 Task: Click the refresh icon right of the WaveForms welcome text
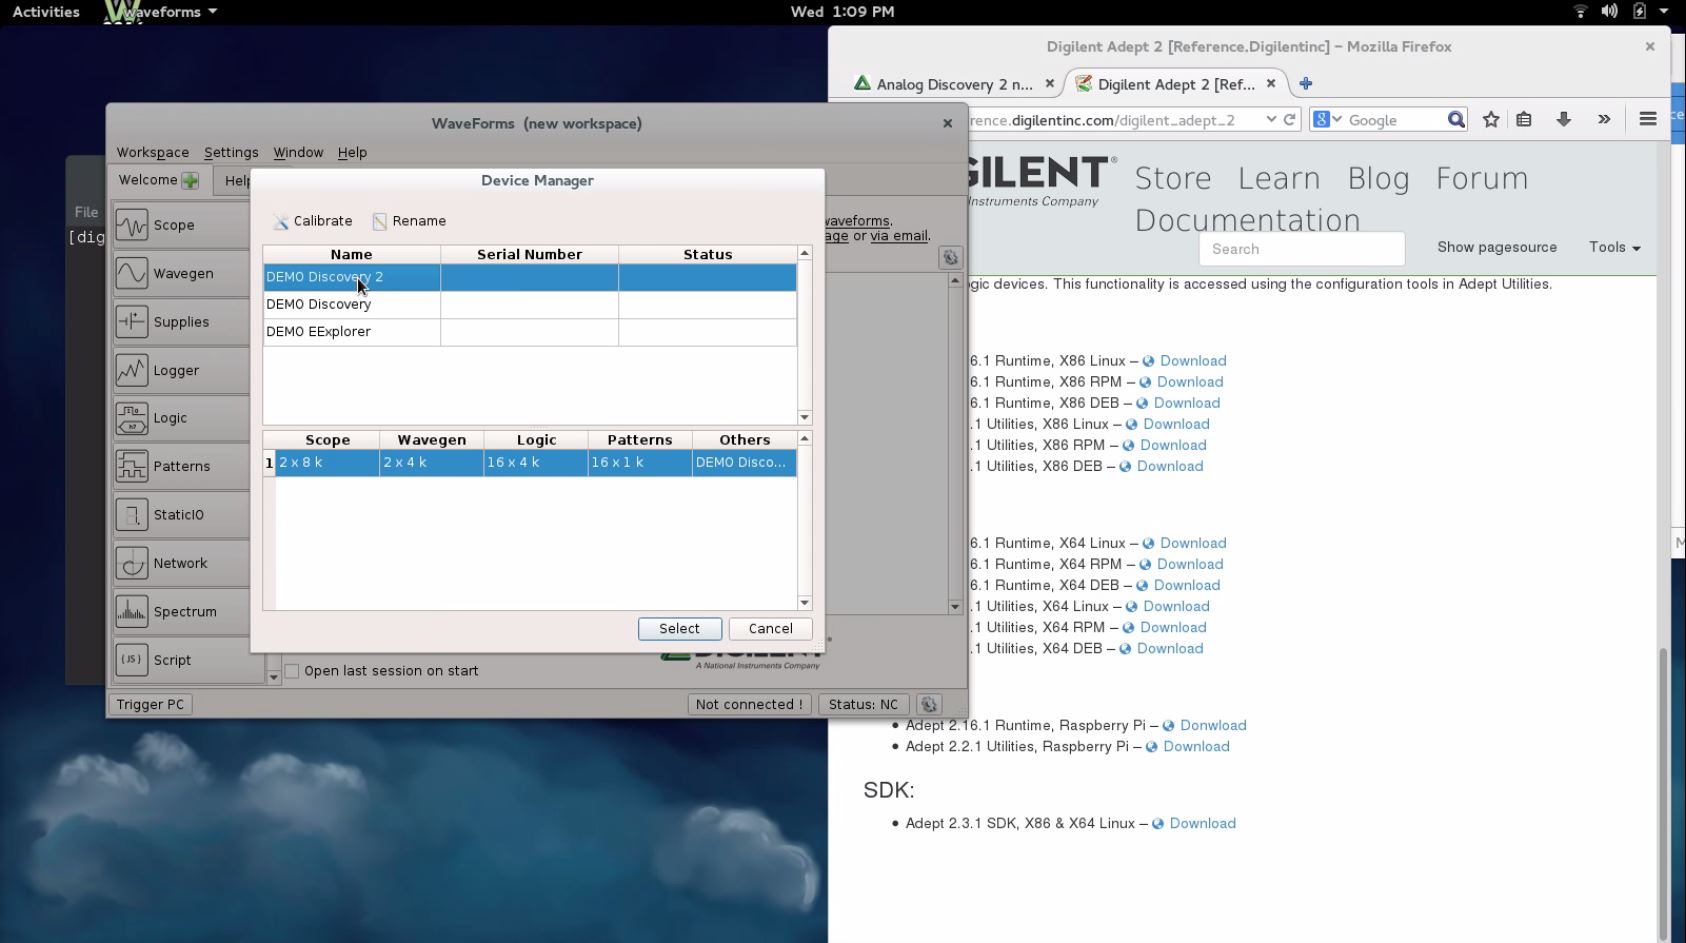pos(950,257)
